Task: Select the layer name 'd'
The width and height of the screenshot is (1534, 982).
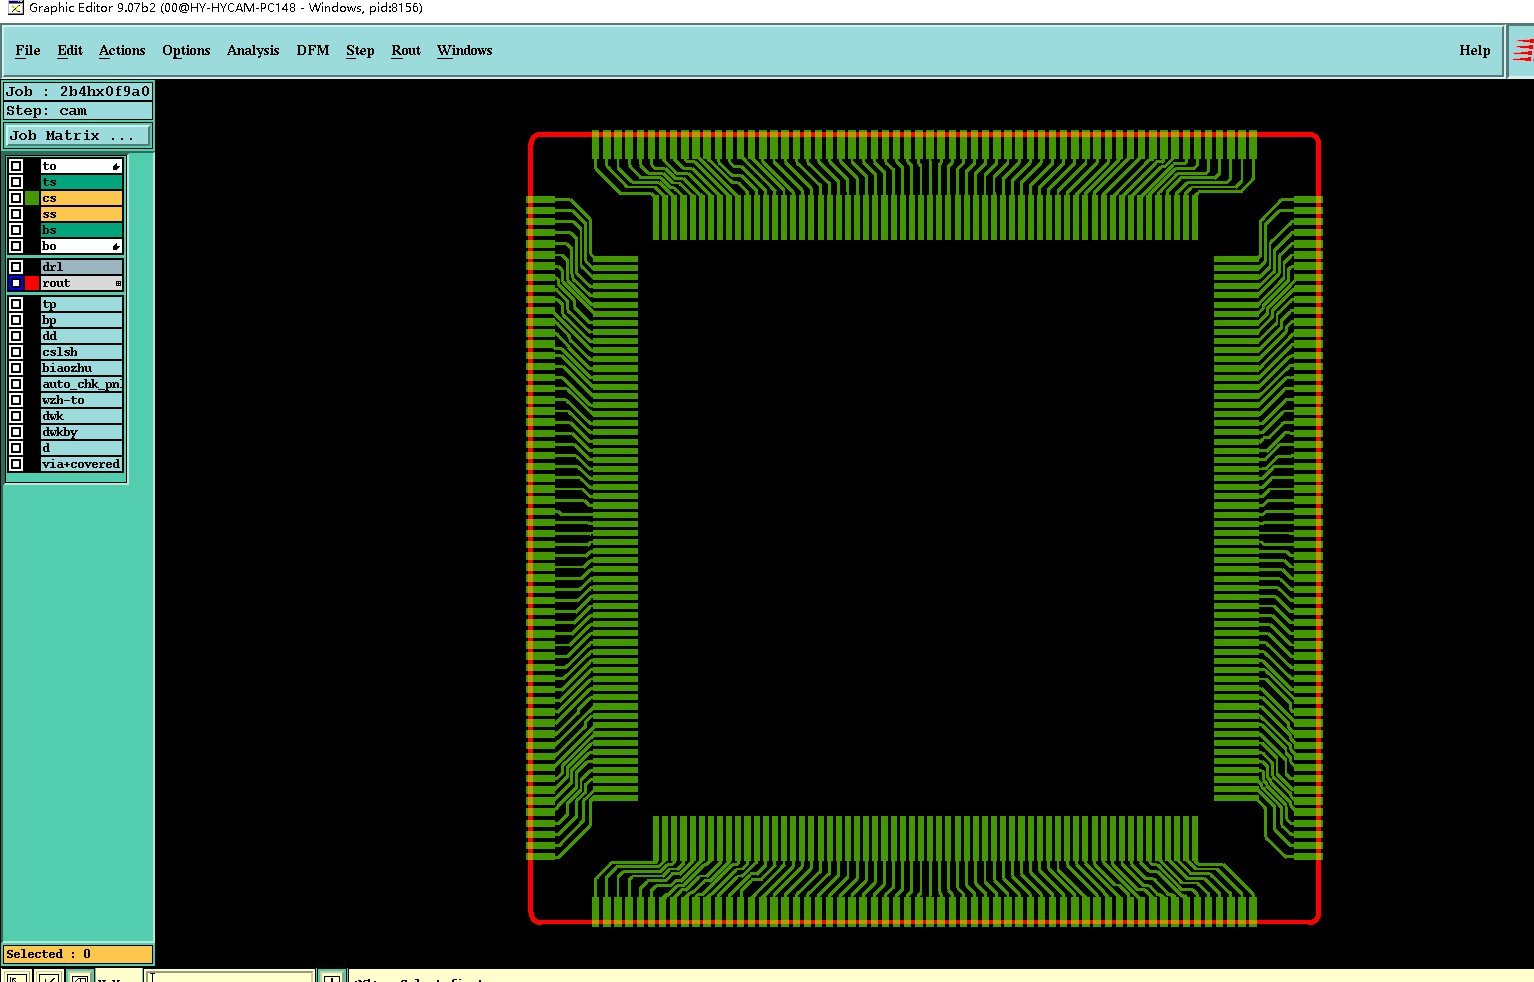Action: point(81,448)
